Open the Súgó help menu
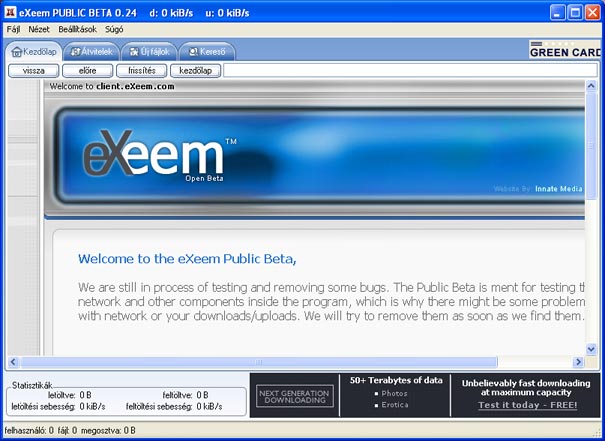The height and width of the screenshot is (441, 605). pyautogui.click(x=114, y=30)
